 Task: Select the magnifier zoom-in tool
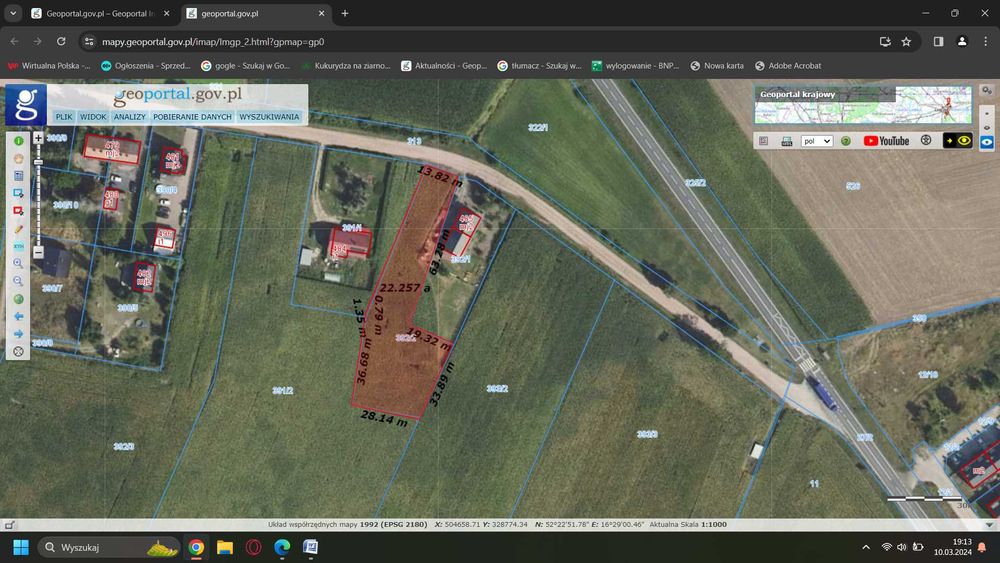(x=18, y=263)
